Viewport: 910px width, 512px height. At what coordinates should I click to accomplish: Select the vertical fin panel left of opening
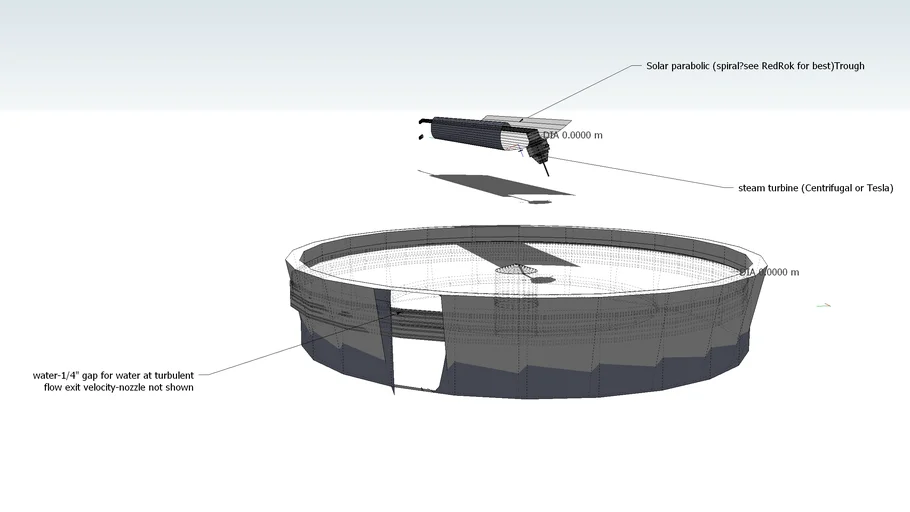click(383, 340)
